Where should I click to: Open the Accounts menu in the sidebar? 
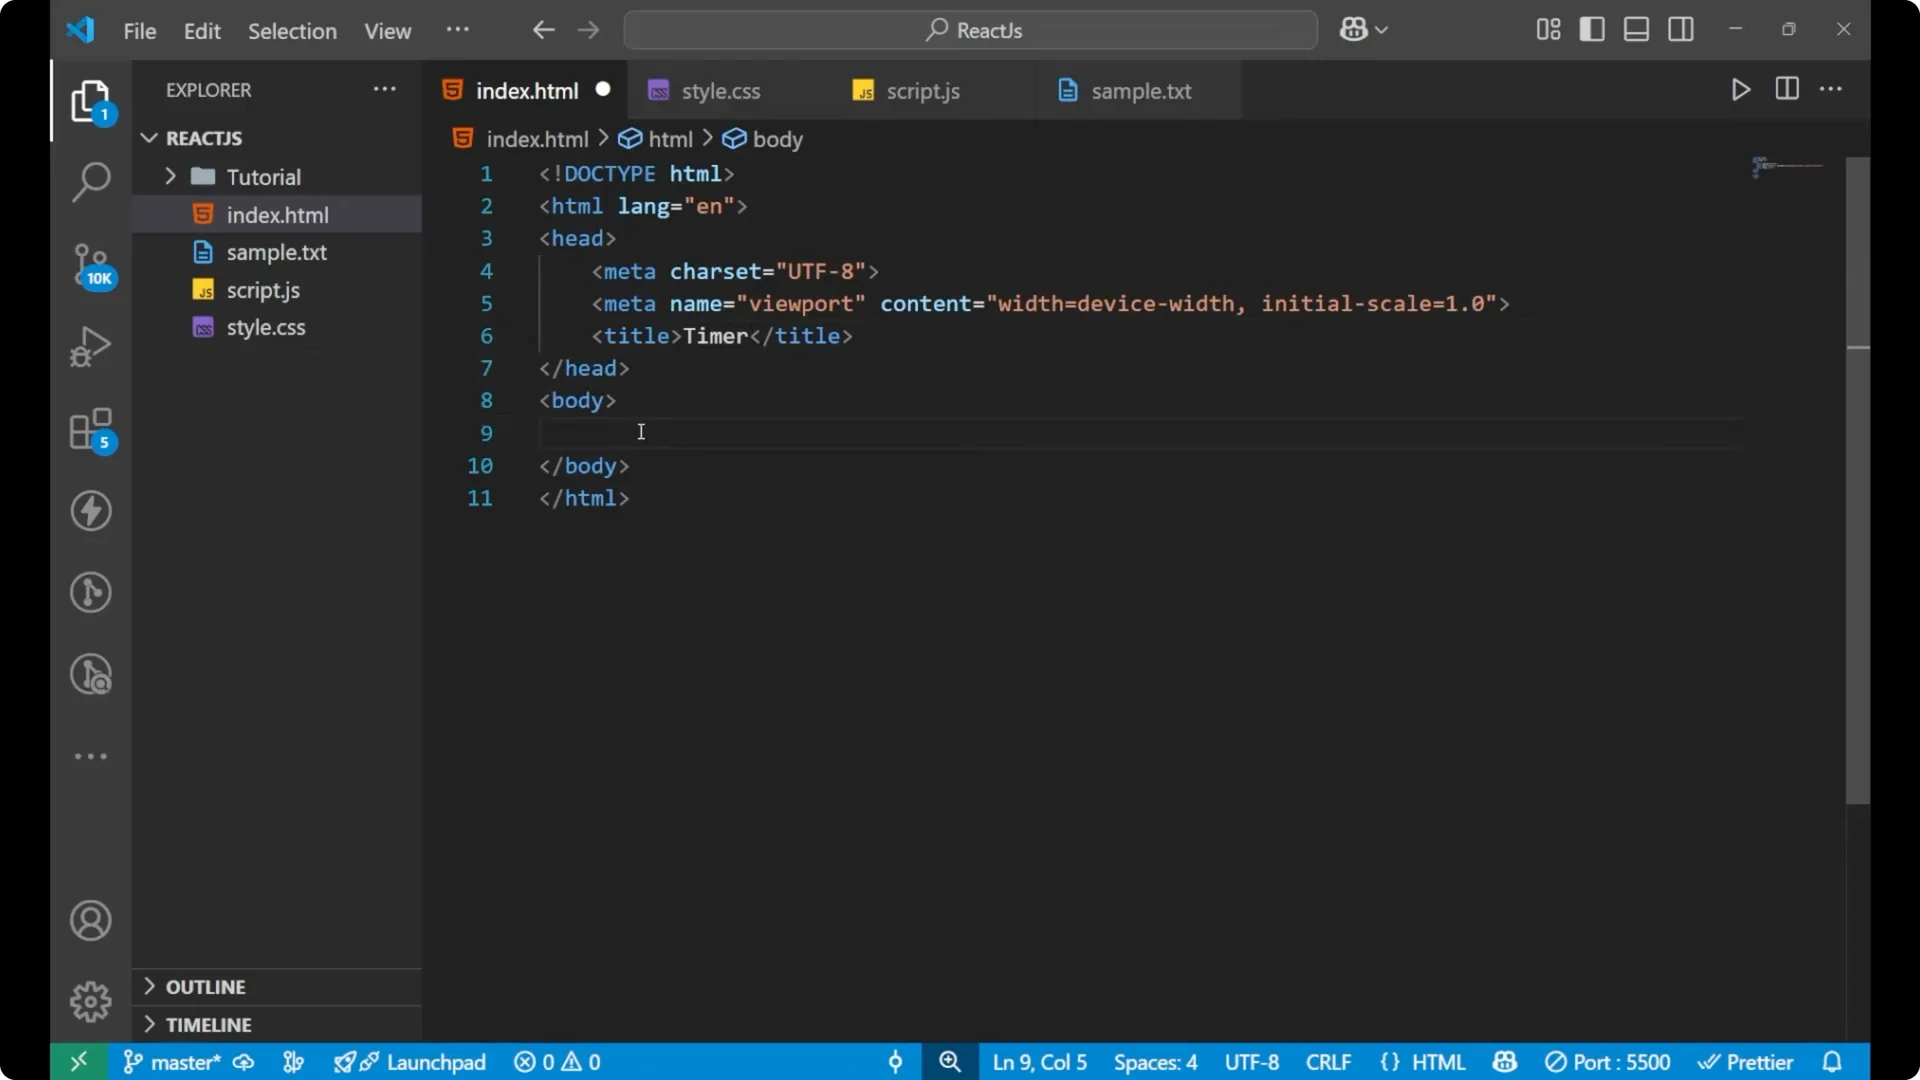click(90, 920)
